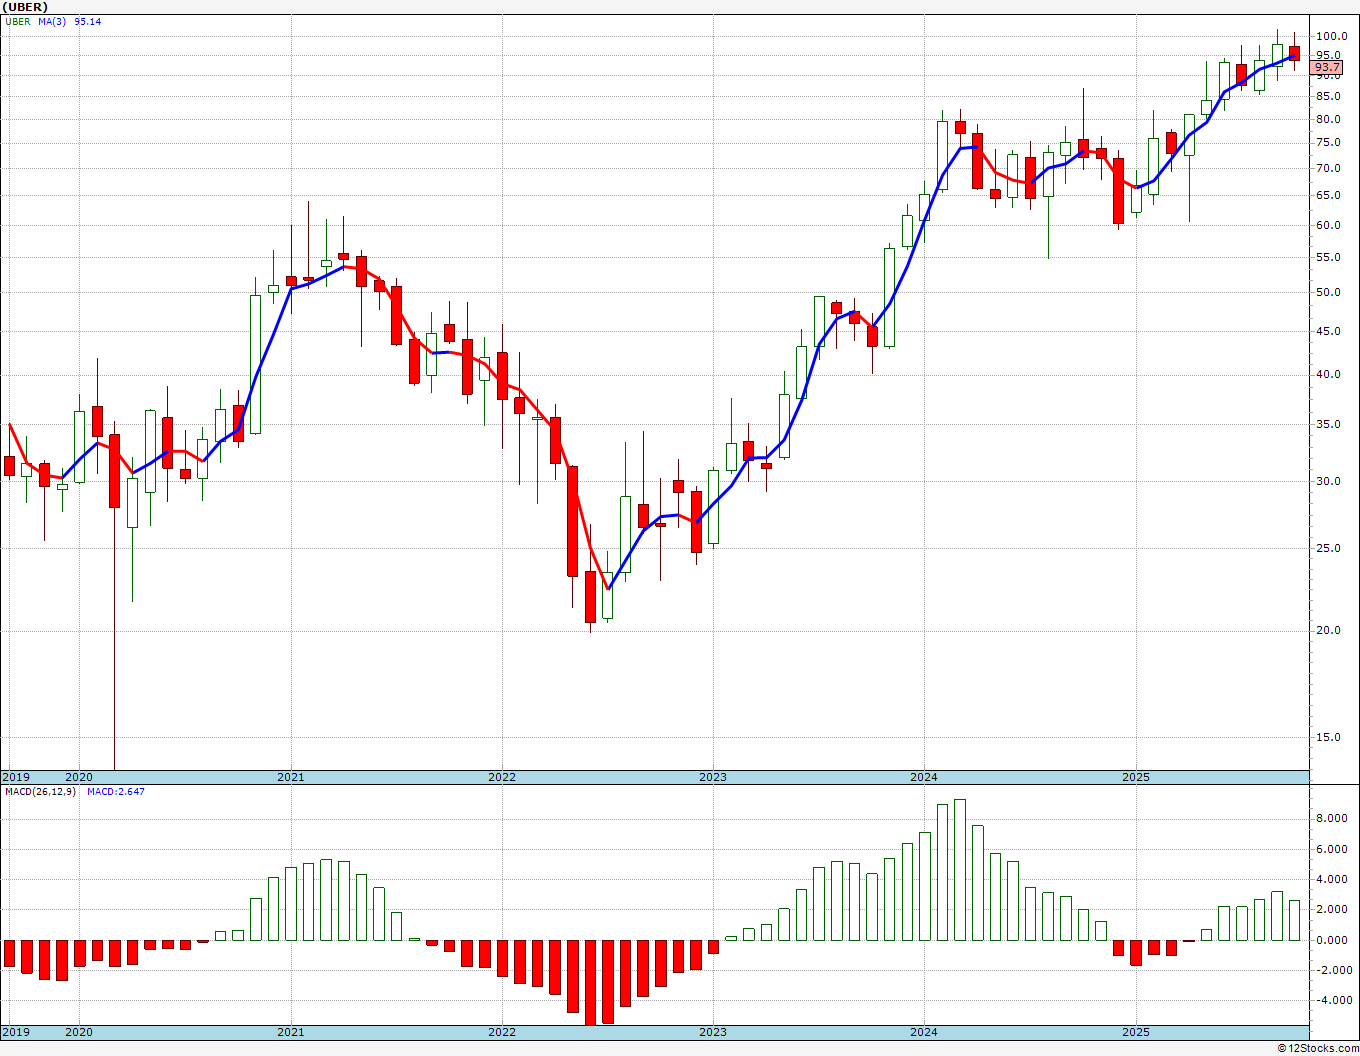Click the current price tag 93.7
This screenshot has width=1360, height=1056.
coord(1327,67)
